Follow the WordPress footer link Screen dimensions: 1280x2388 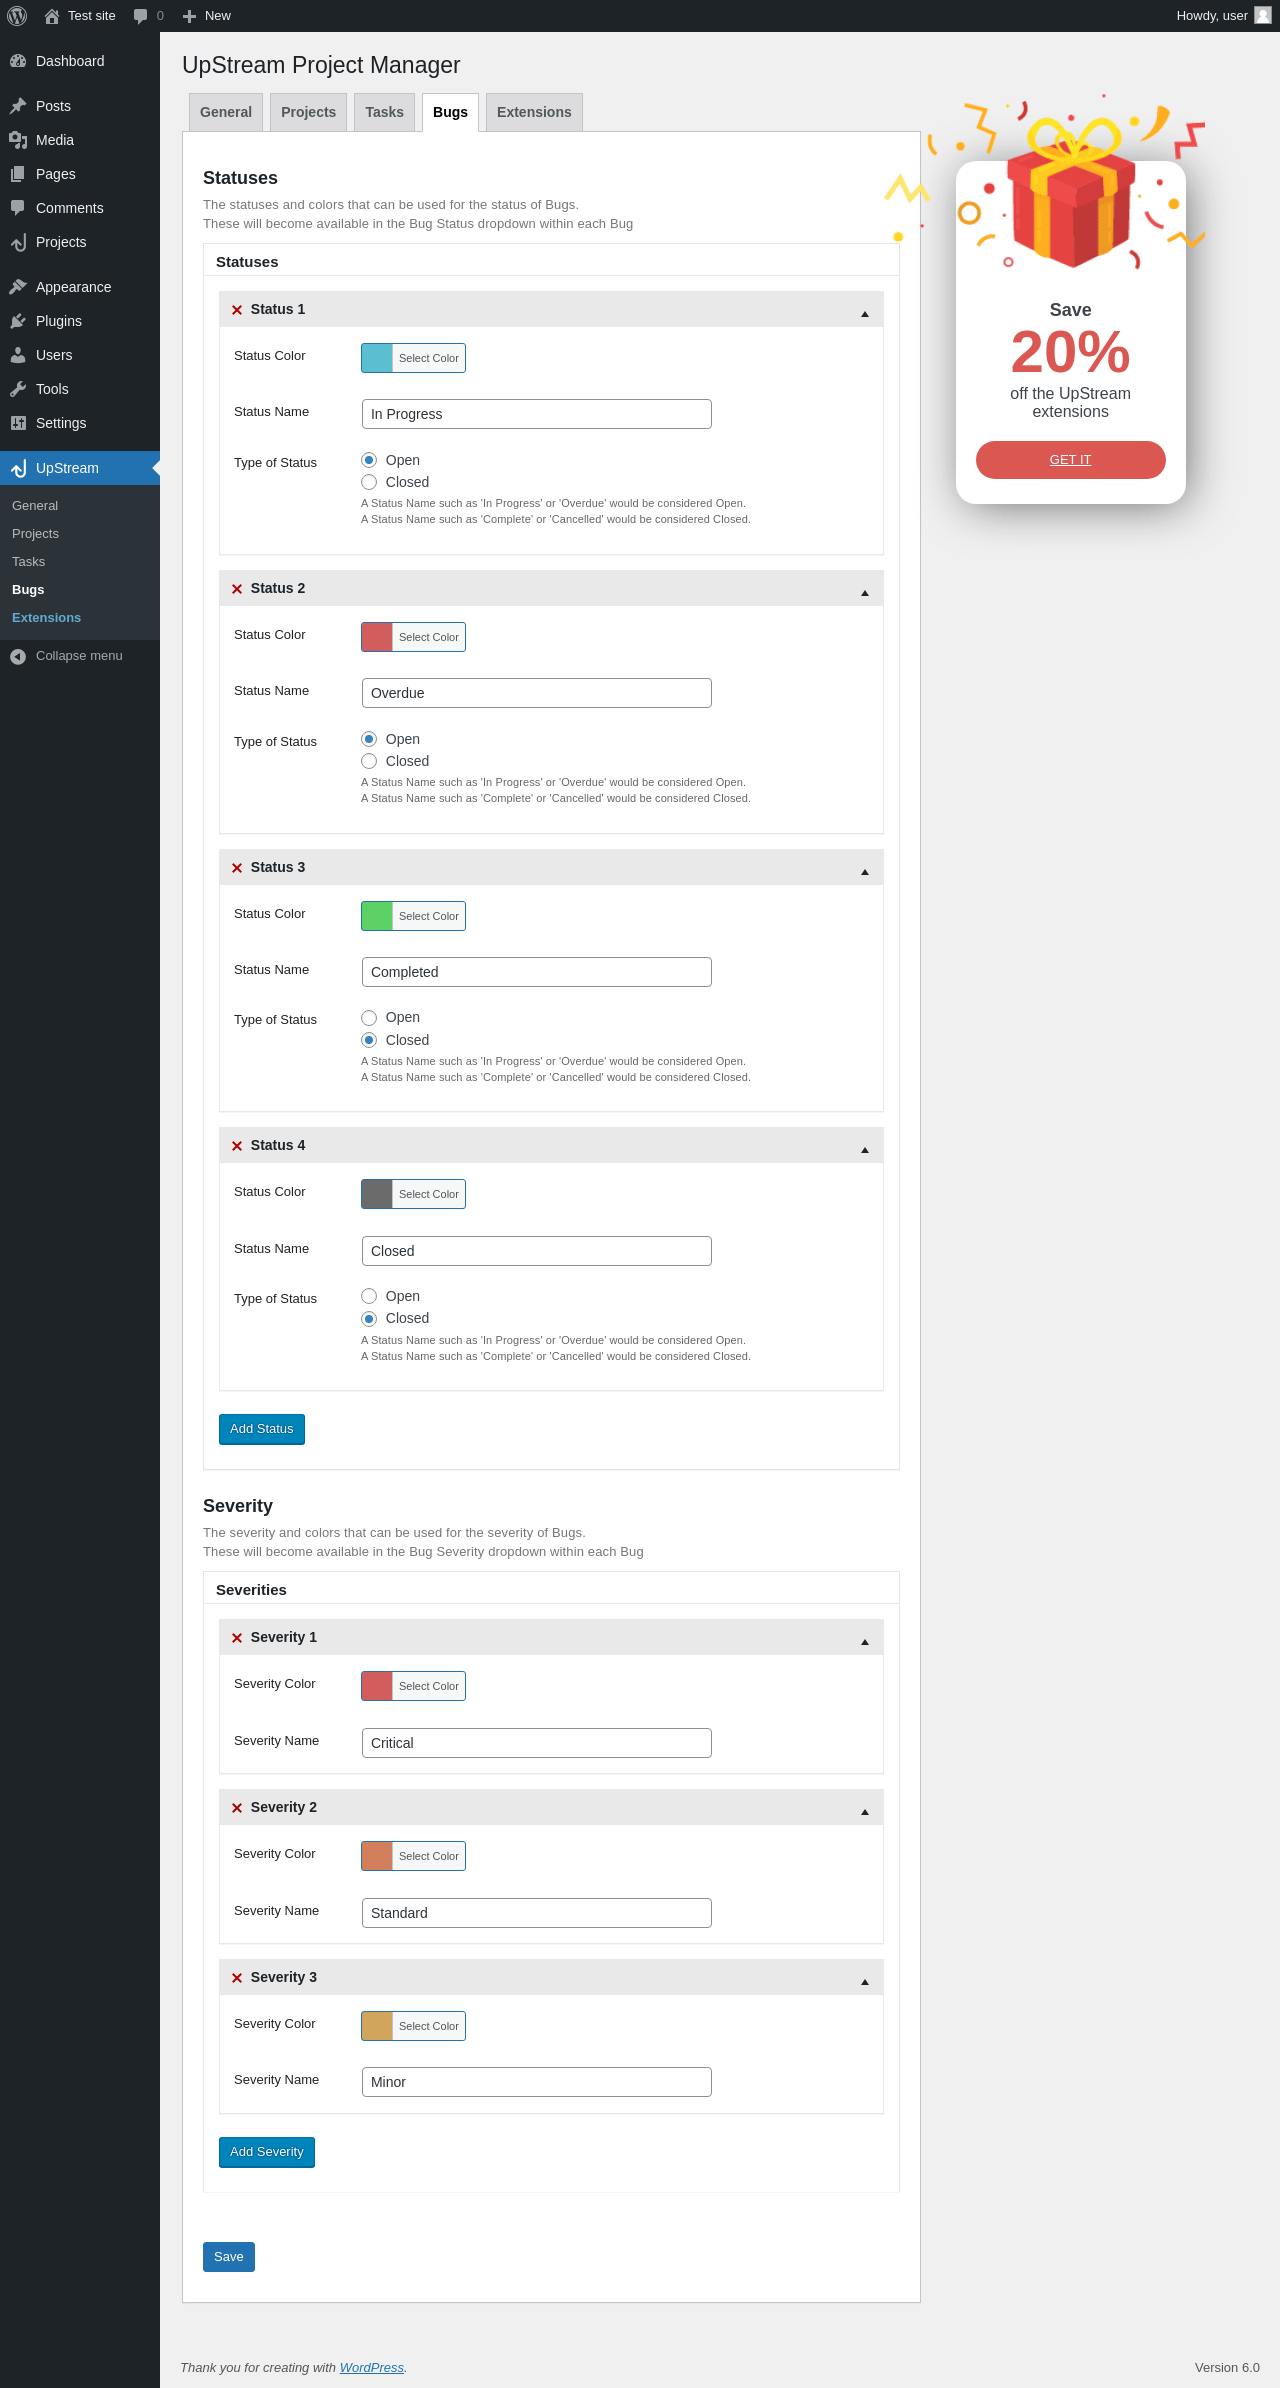click(372, 2367)
